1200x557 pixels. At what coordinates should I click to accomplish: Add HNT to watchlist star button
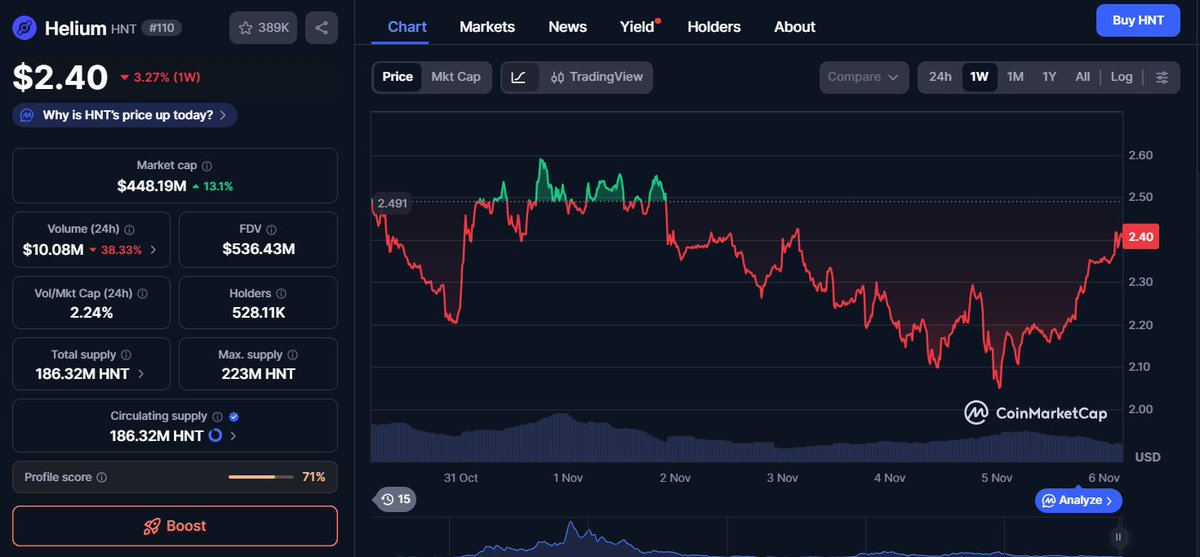[263, 28]
